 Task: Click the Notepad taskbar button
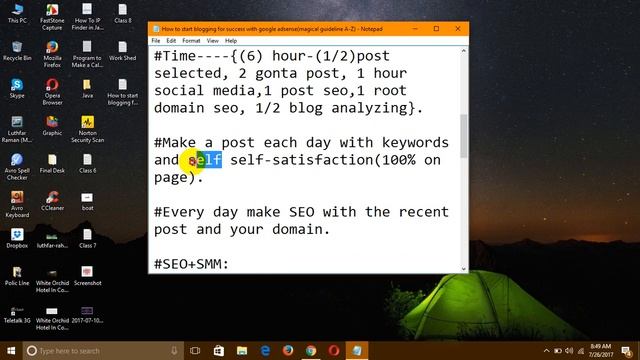coord(357,351)
